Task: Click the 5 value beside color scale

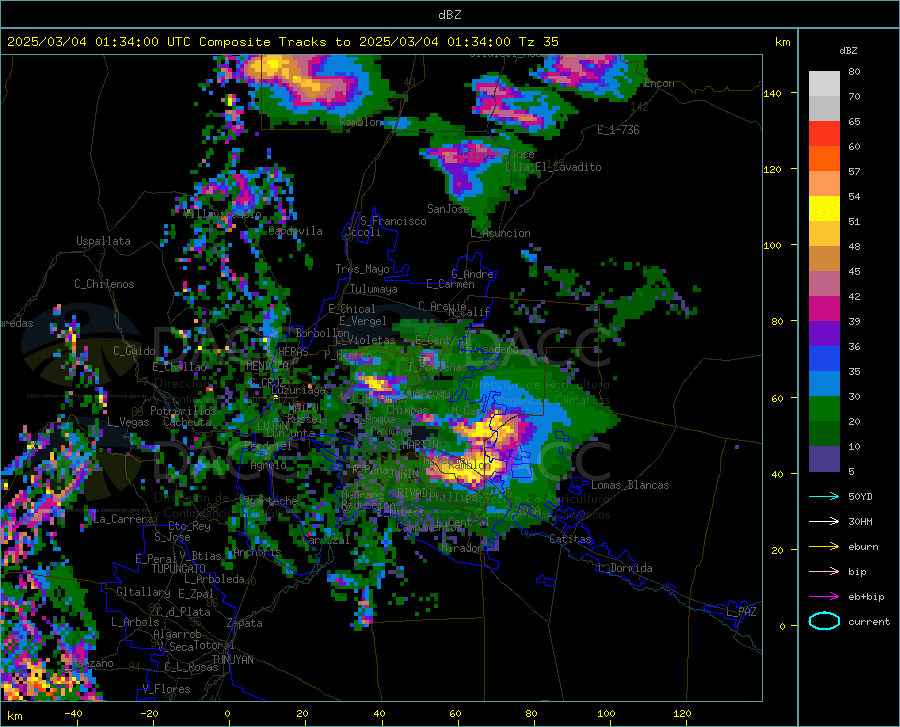Action: (x=851, y=472)
